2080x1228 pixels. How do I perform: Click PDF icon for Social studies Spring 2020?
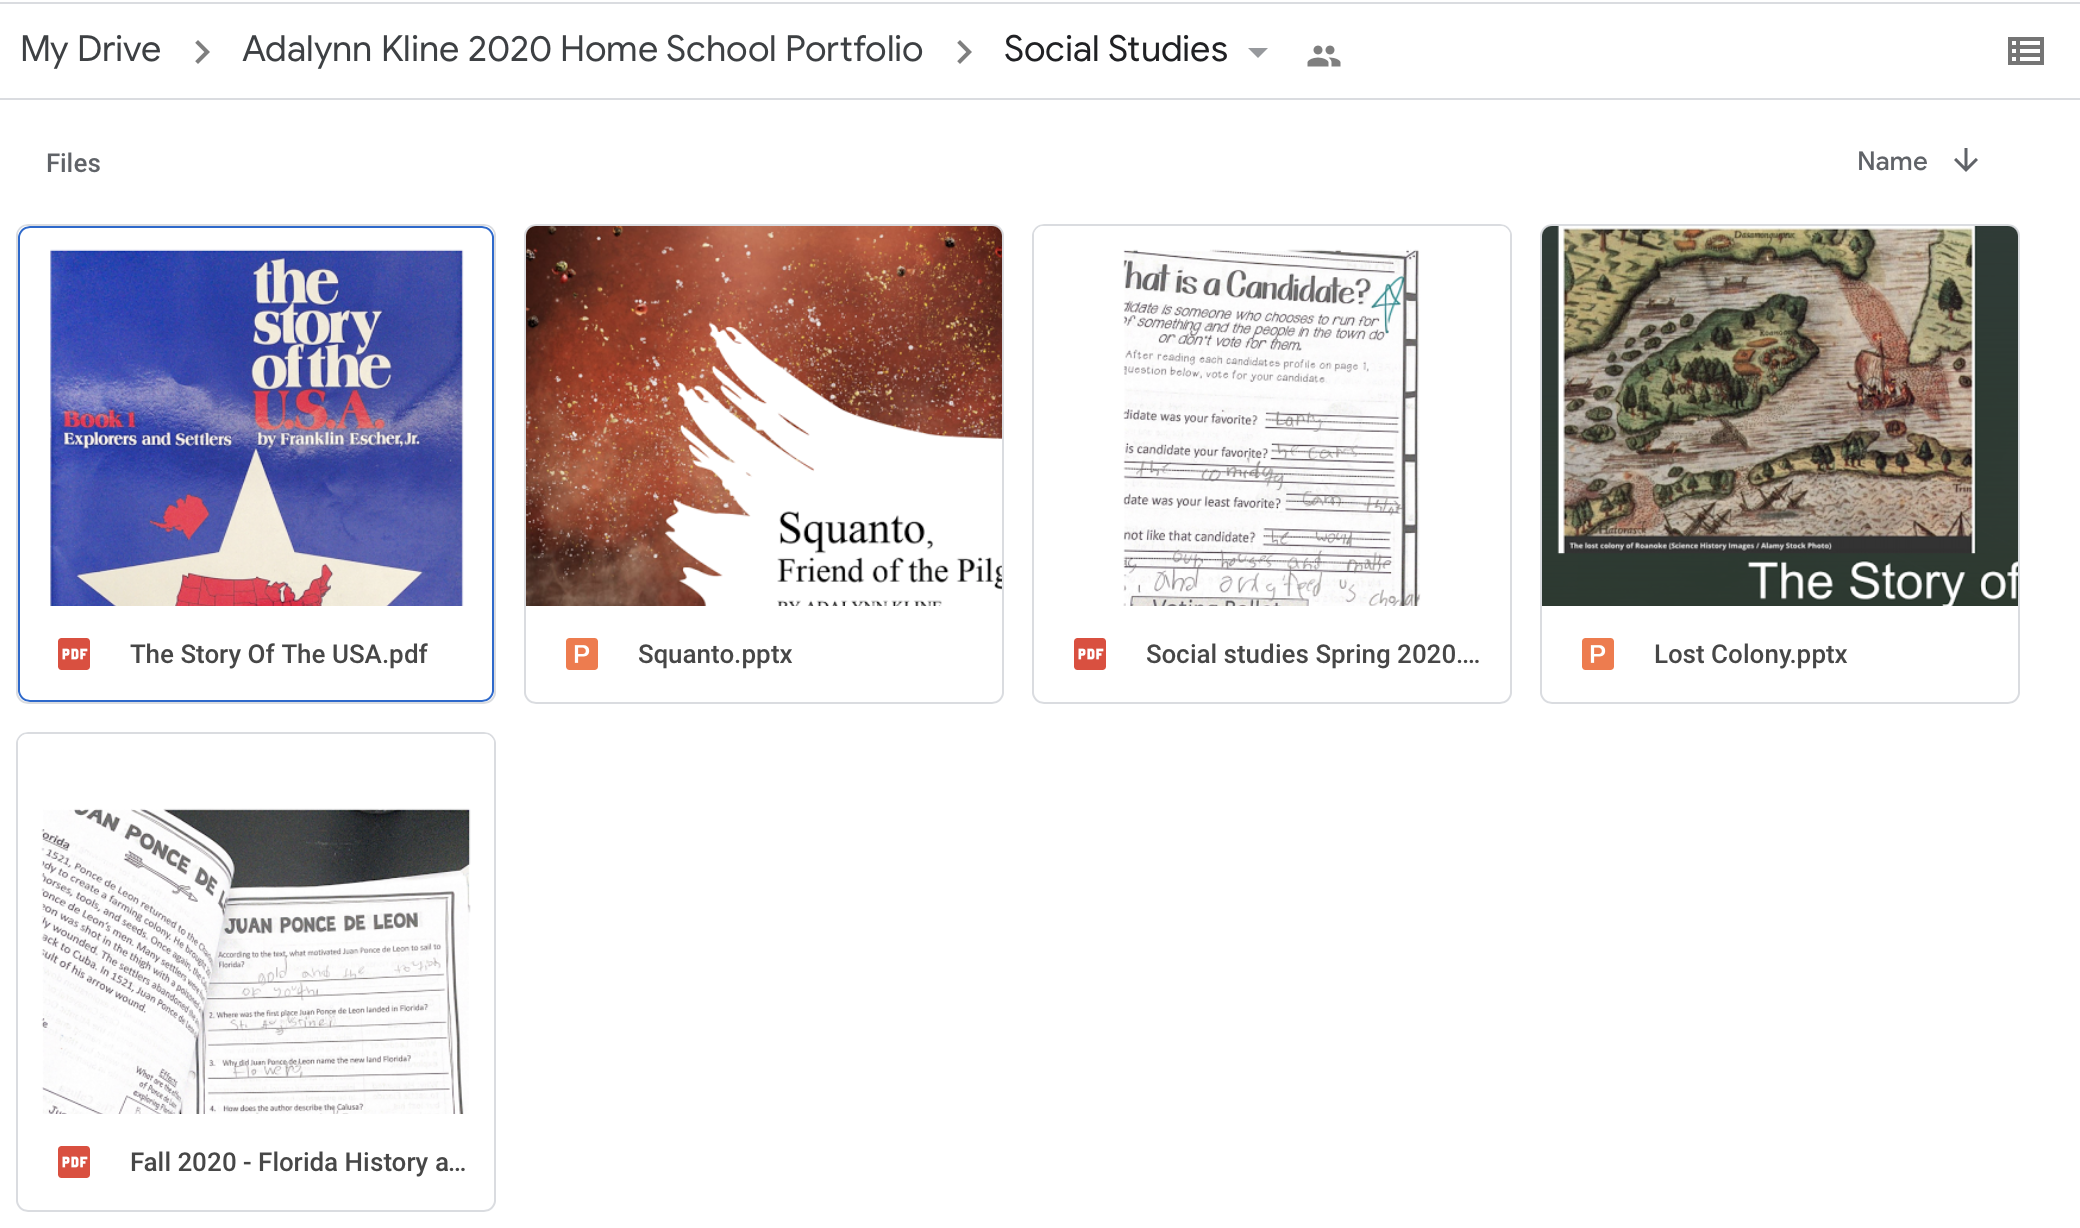[x=1090, y=654]
